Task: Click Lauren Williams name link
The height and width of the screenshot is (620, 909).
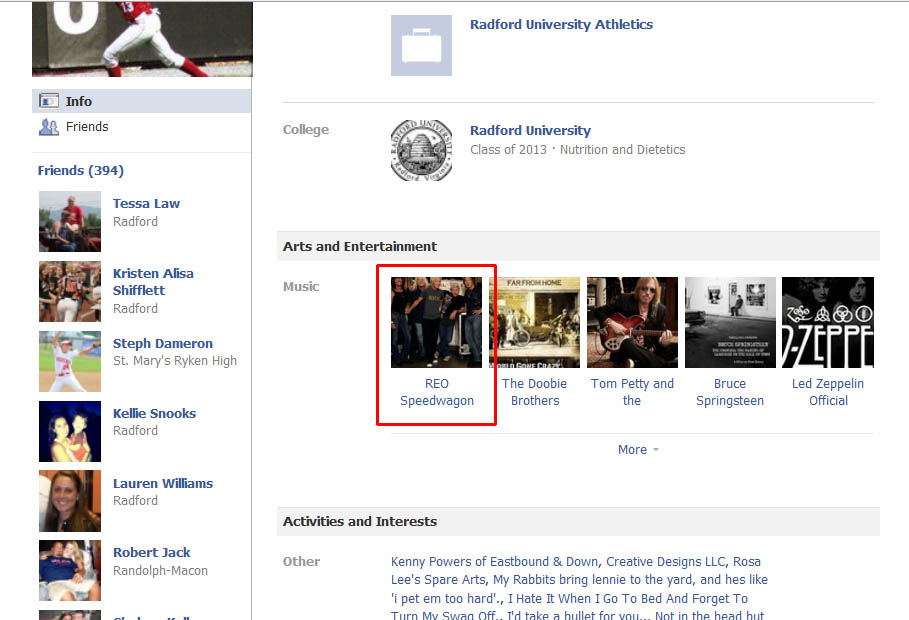Action: [x=163, y=484]
